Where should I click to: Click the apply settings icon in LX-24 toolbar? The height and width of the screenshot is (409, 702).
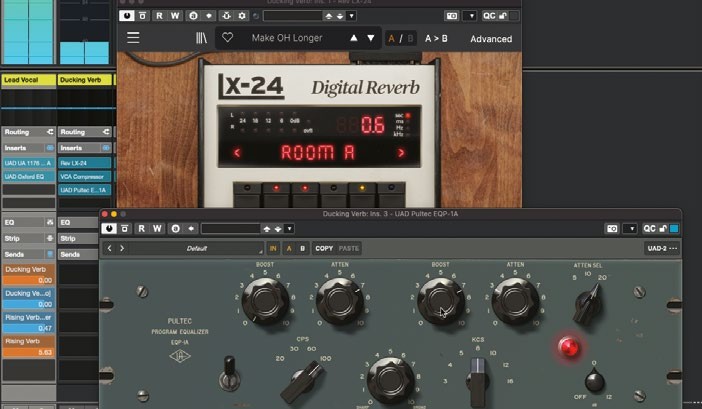coord(209,16)
